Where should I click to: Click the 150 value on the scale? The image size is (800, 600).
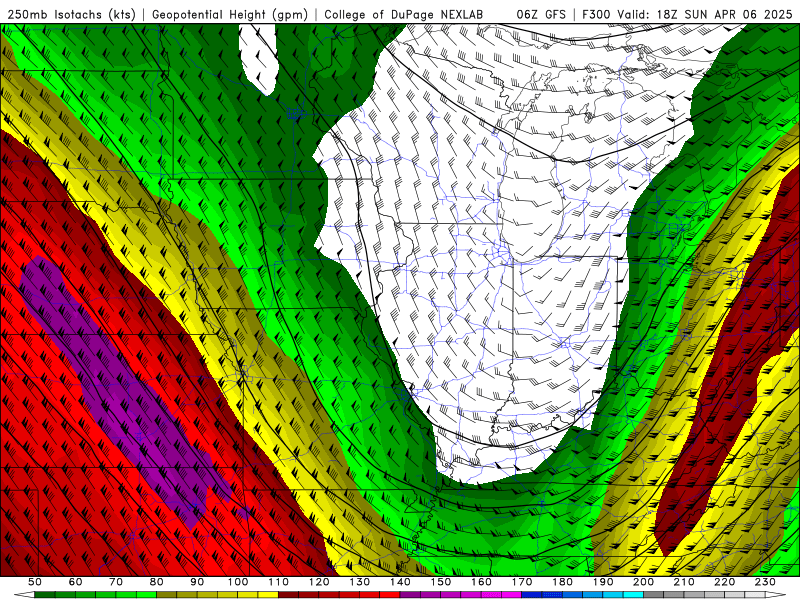pyautogui.click(x=441, y=582)
